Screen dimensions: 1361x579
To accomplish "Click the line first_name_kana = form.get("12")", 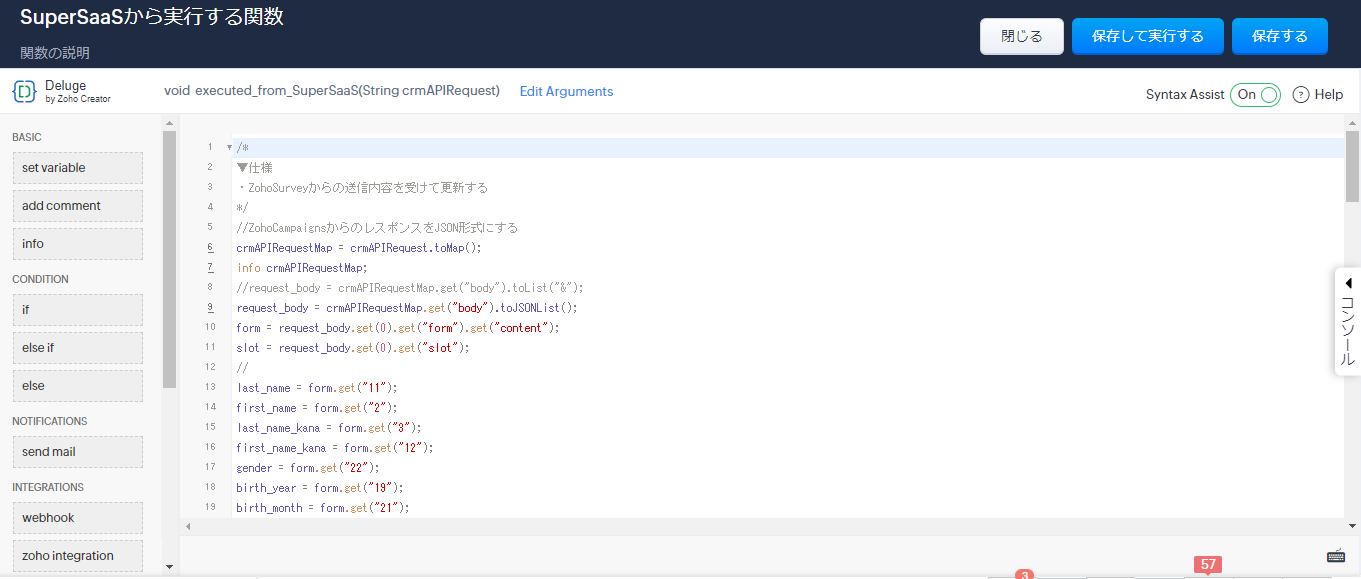I will pyautogui.click(x=335, y=447).
